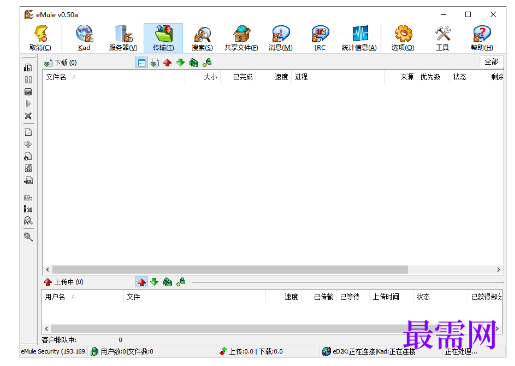
Task: Open the 下载 (0) view dropdown
Action: tap(61, 63)
